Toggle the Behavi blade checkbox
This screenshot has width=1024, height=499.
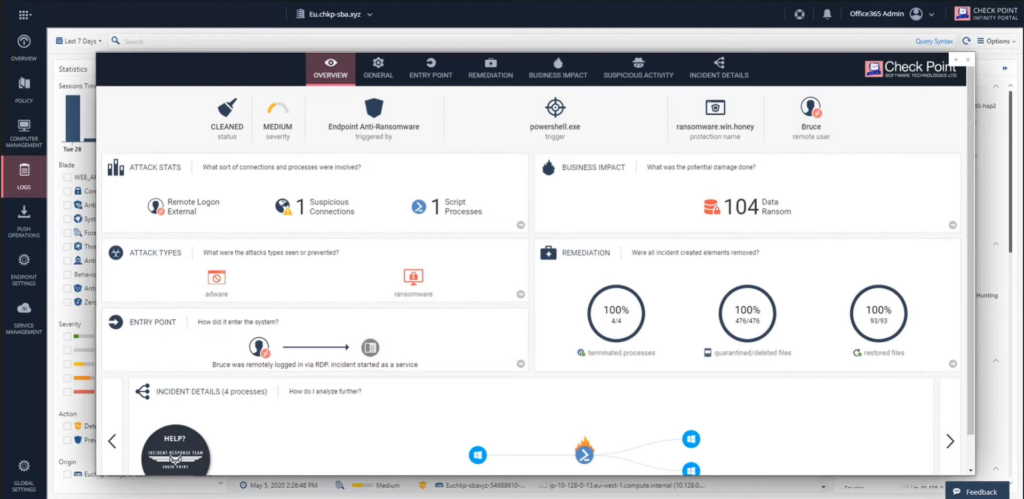click(67, 274)
